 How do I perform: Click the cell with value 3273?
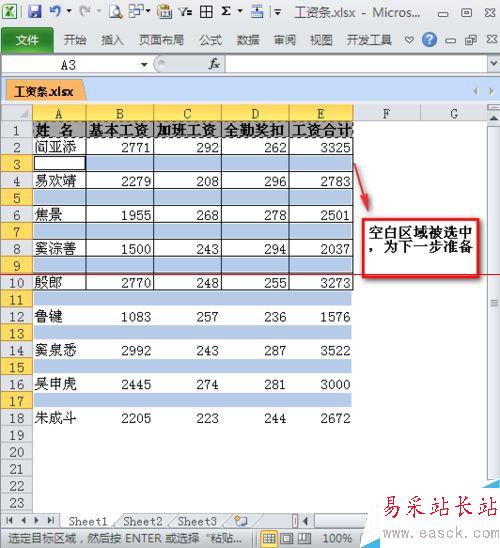[x=321, y=282]
